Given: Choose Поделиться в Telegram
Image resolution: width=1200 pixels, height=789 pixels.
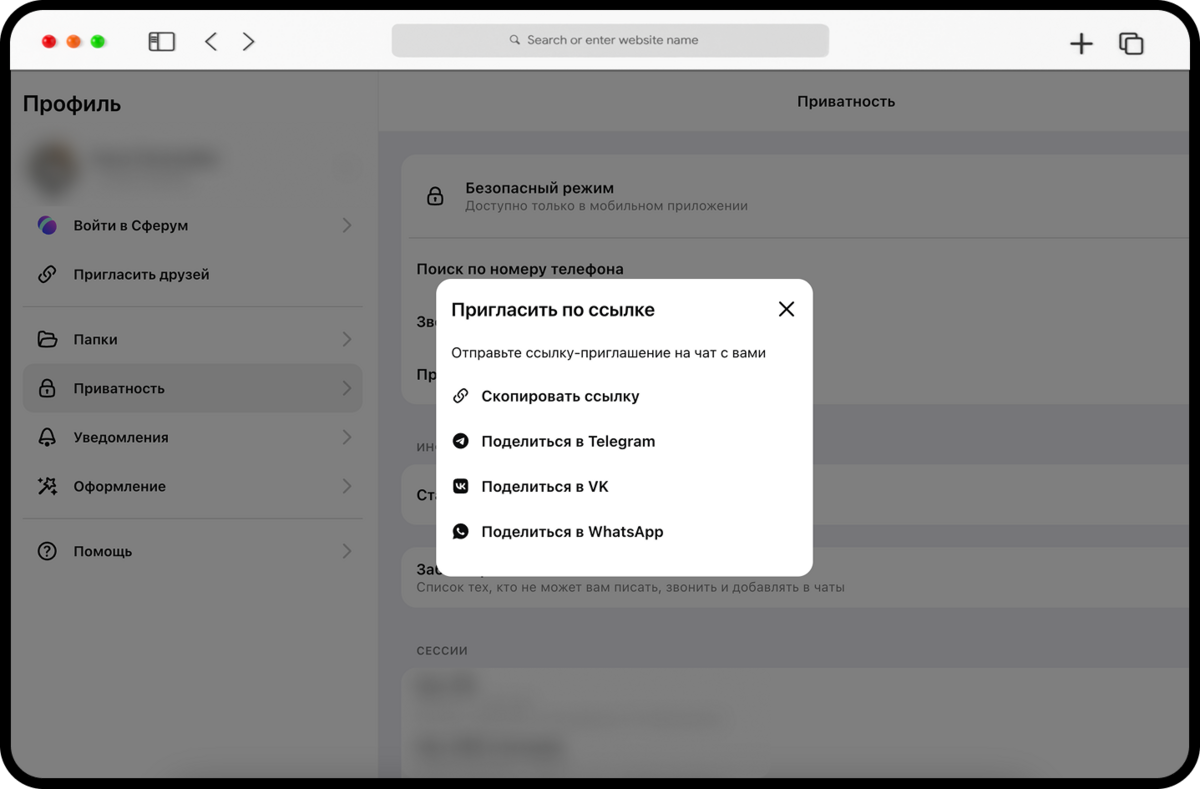Looking at the screenshot, I should coord(568,441).
